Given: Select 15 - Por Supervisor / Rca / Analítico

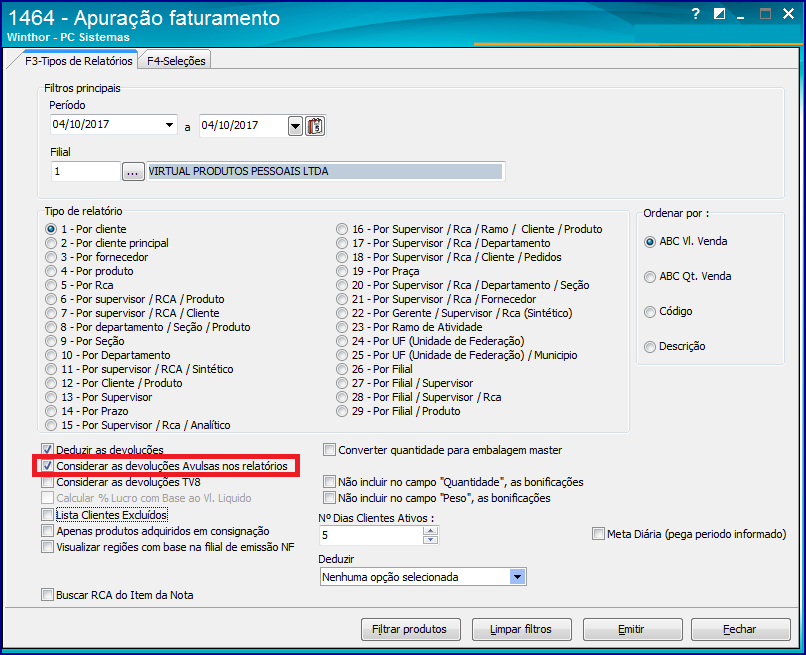Looking at the screenshot, I should [x=51, y=425].
